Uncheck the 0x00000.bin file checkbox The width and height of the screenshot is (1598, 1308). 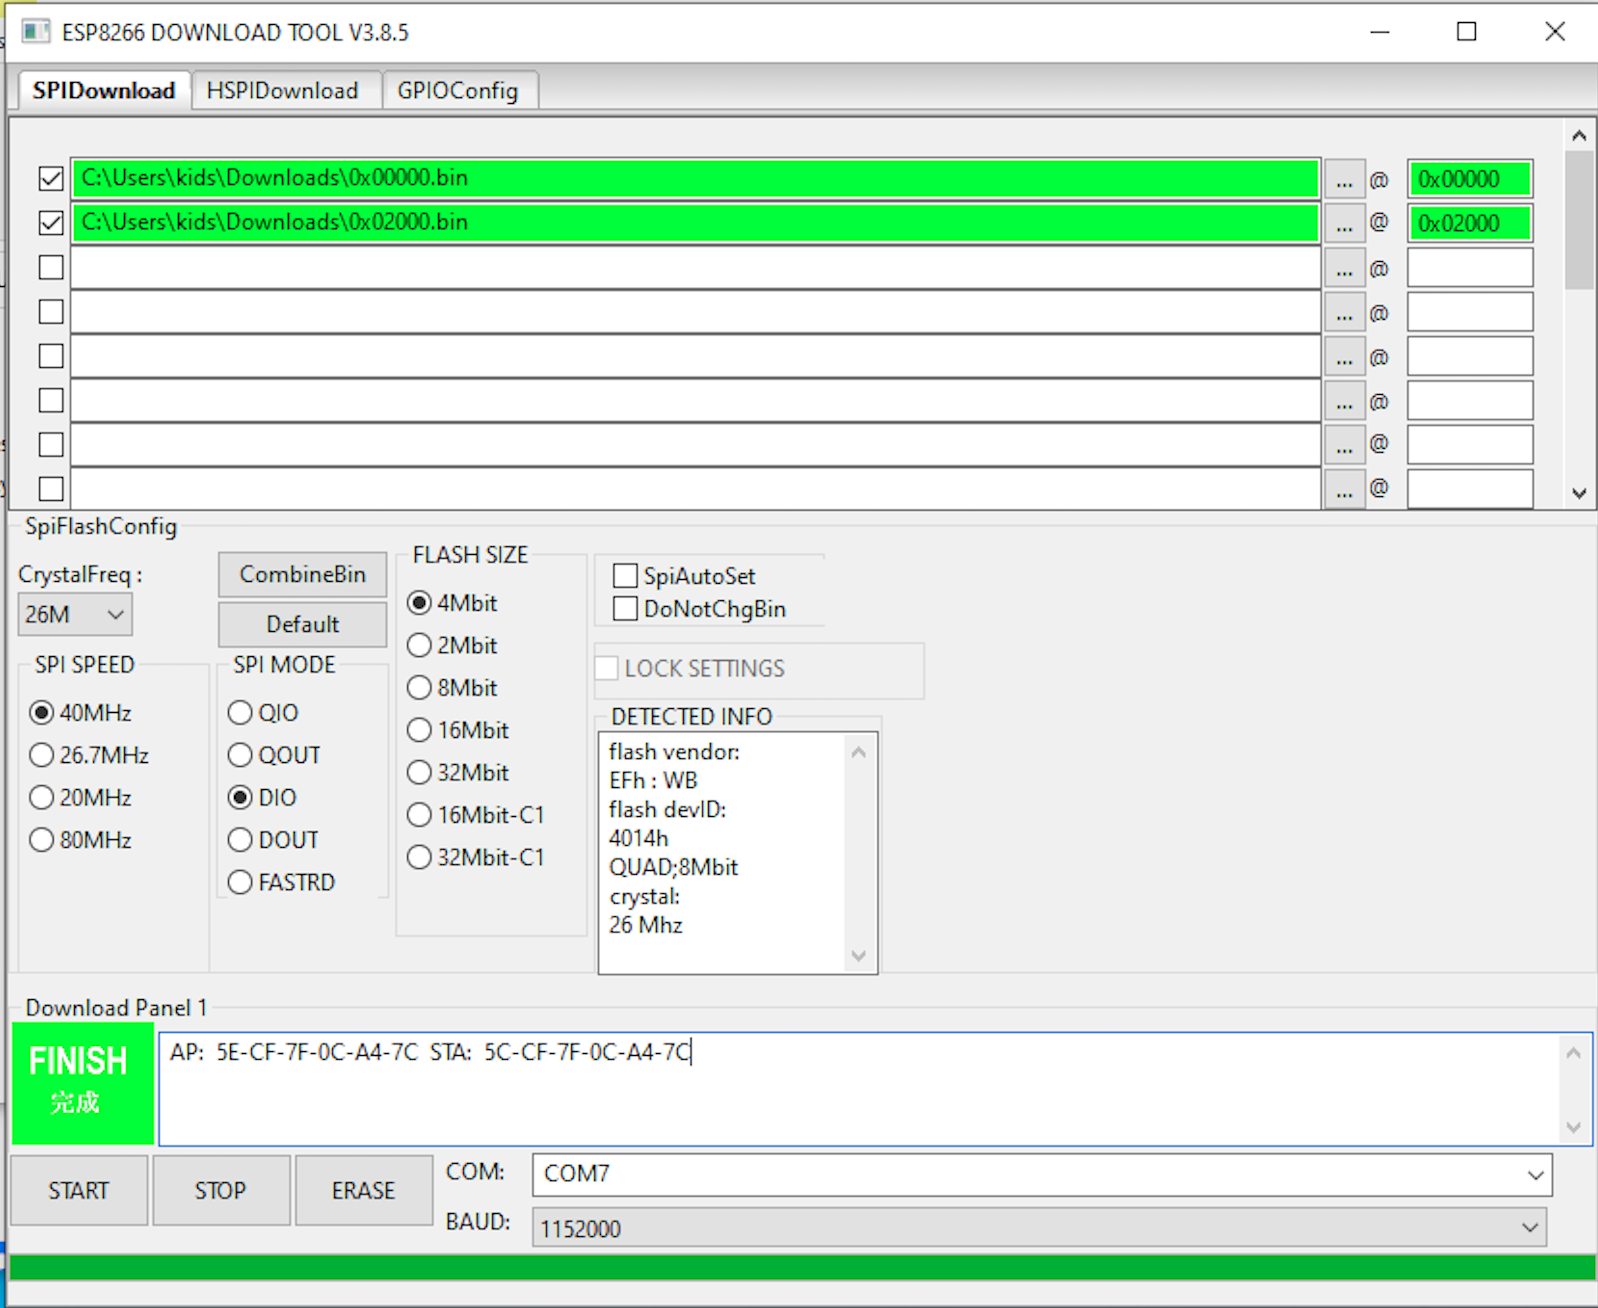point(51,179)
